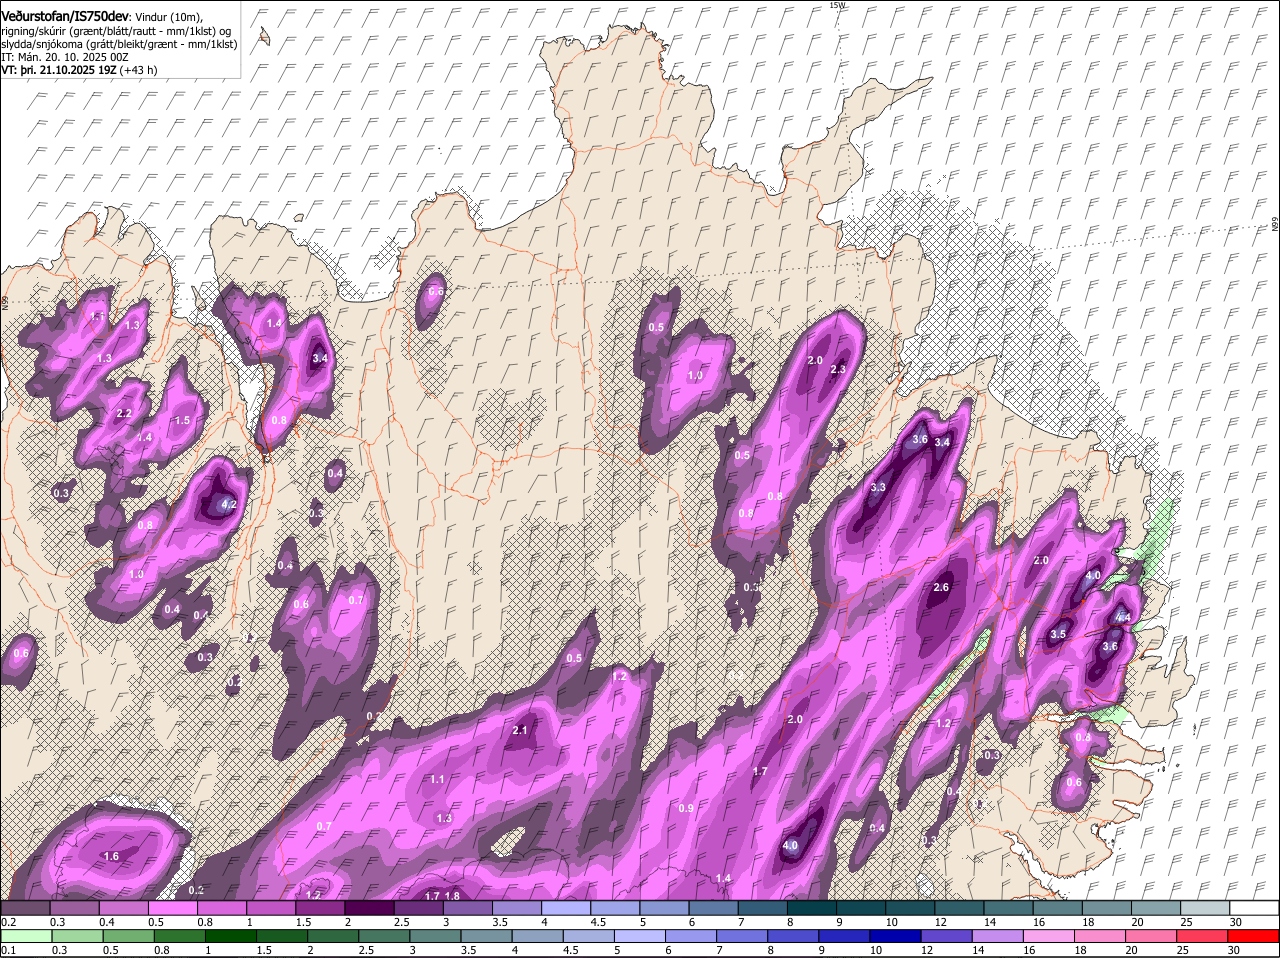
Task: Click the top-row legend swatch labeled 0.5
Action: pos(174,908)
